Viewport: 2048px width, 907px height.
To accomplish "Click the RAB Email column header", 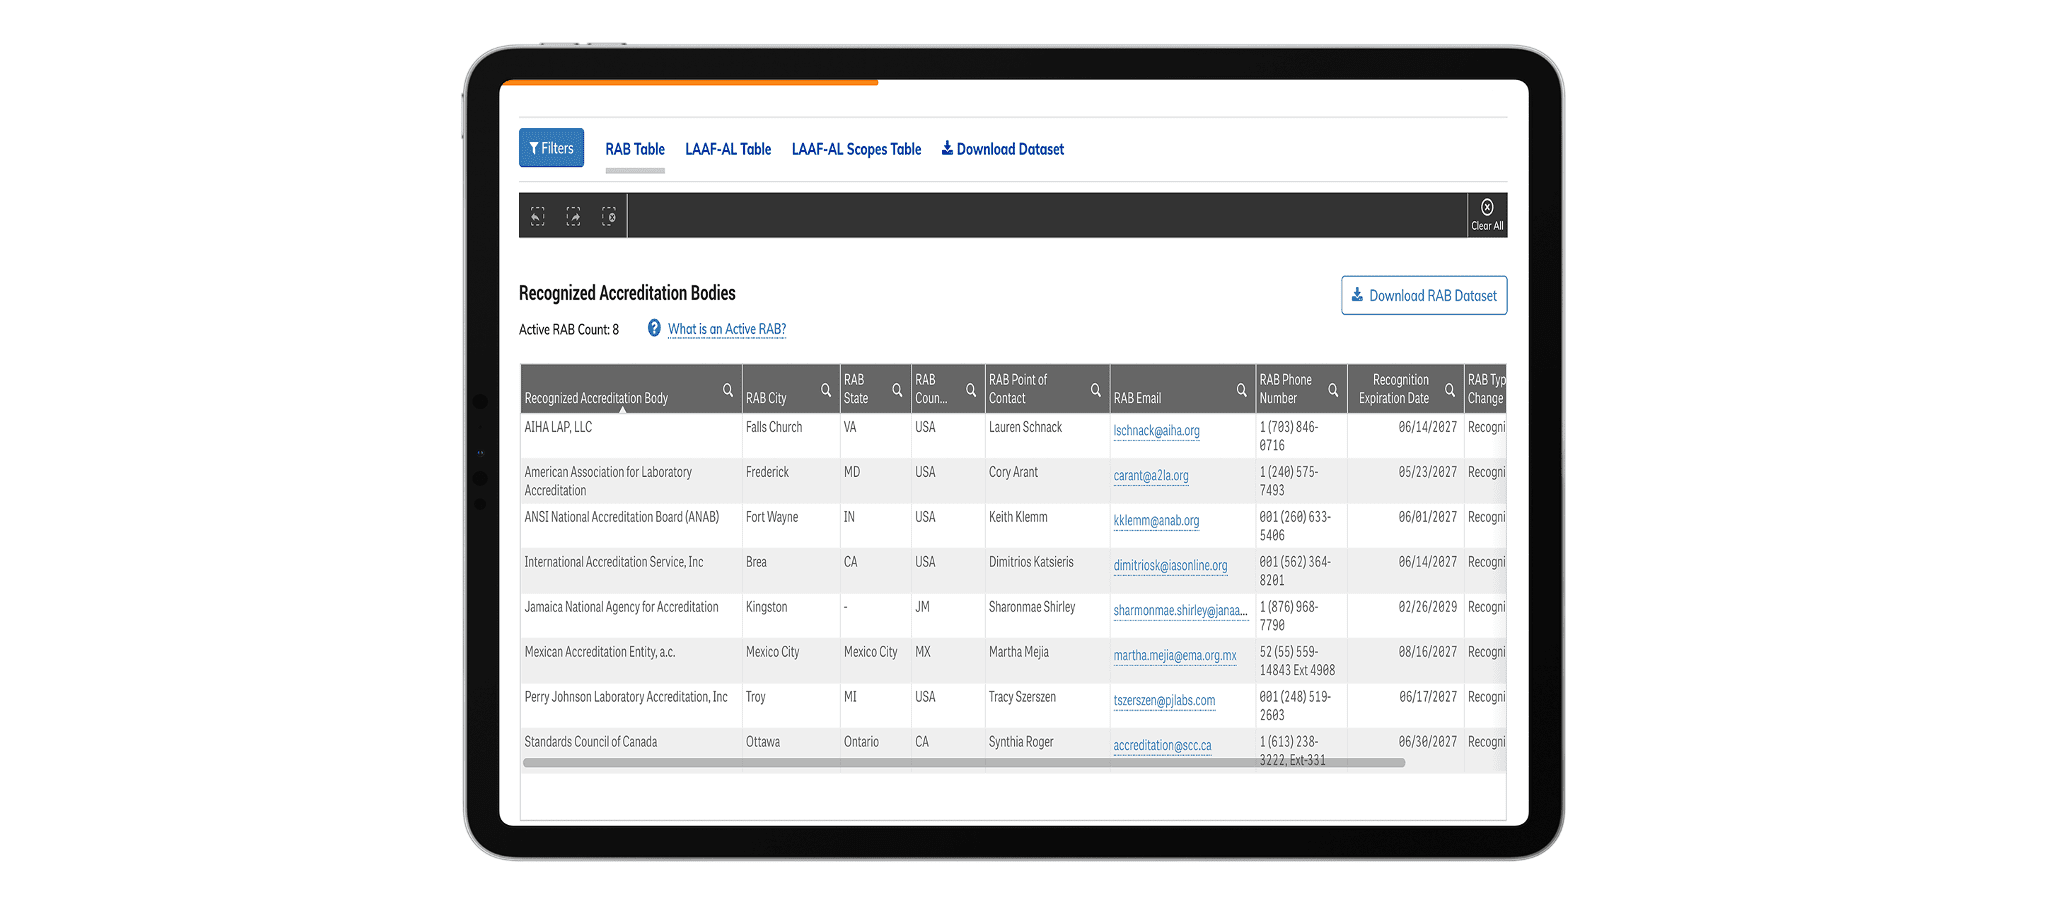I will point(1137,398).
